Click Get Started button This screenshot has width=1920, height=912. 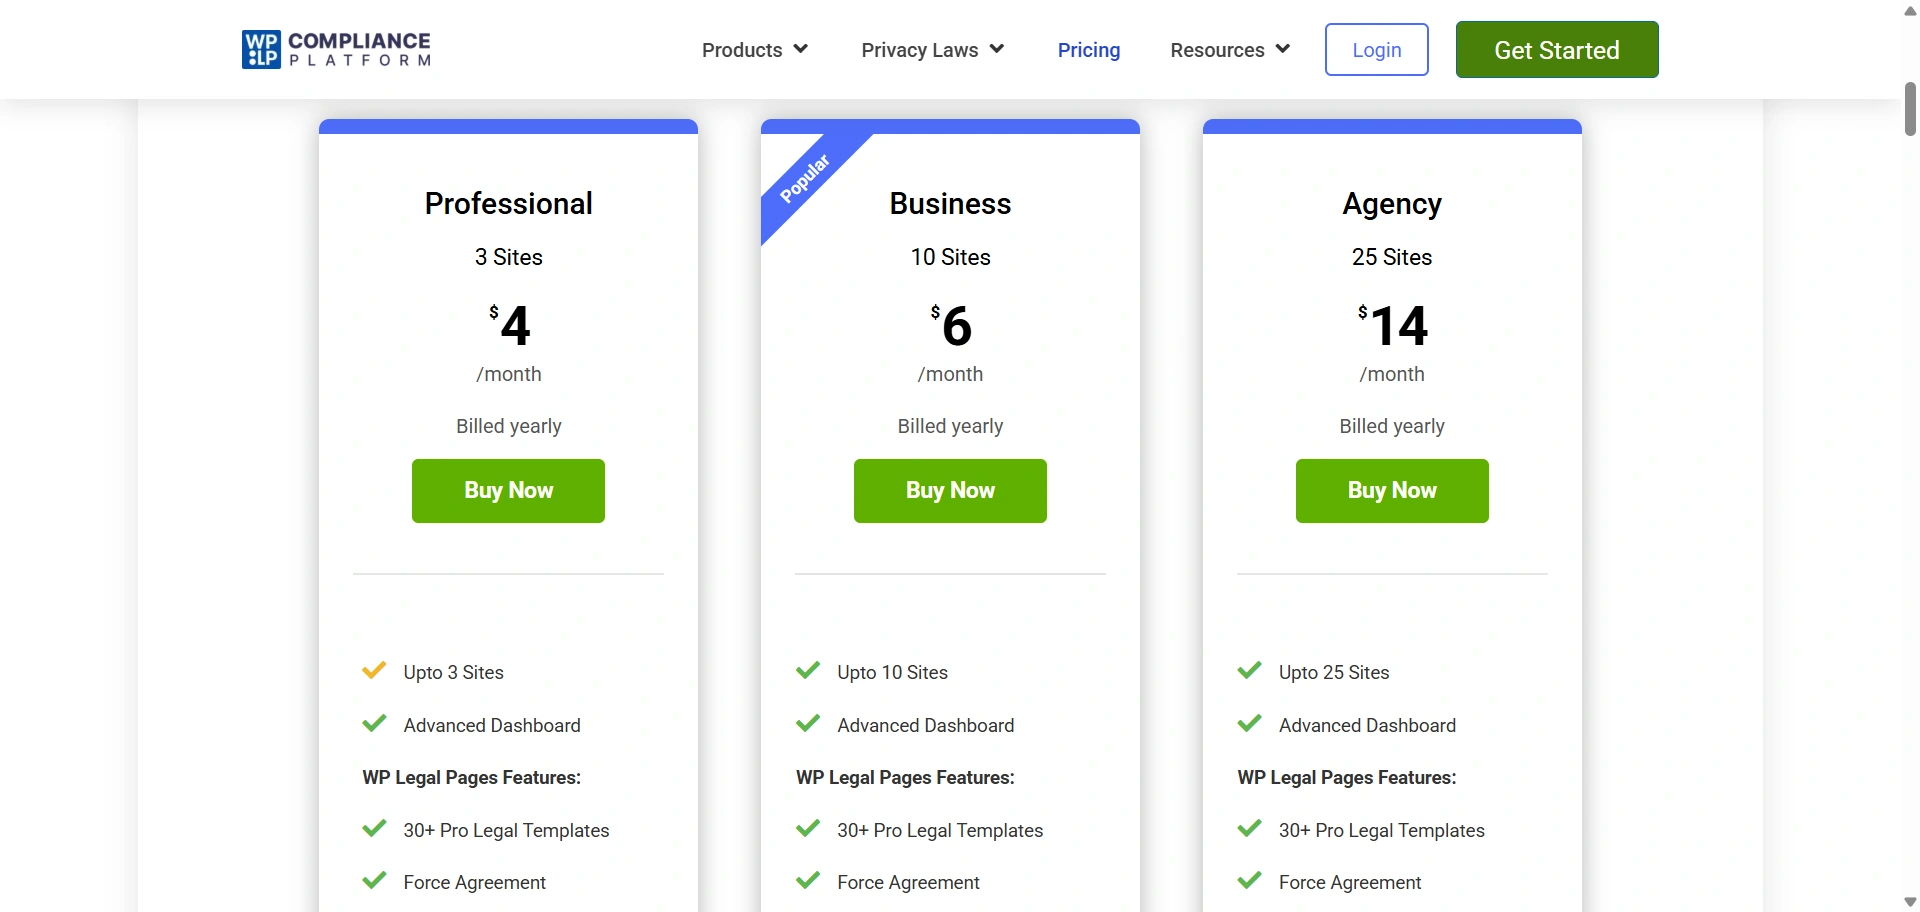[x=1556, y=49]
